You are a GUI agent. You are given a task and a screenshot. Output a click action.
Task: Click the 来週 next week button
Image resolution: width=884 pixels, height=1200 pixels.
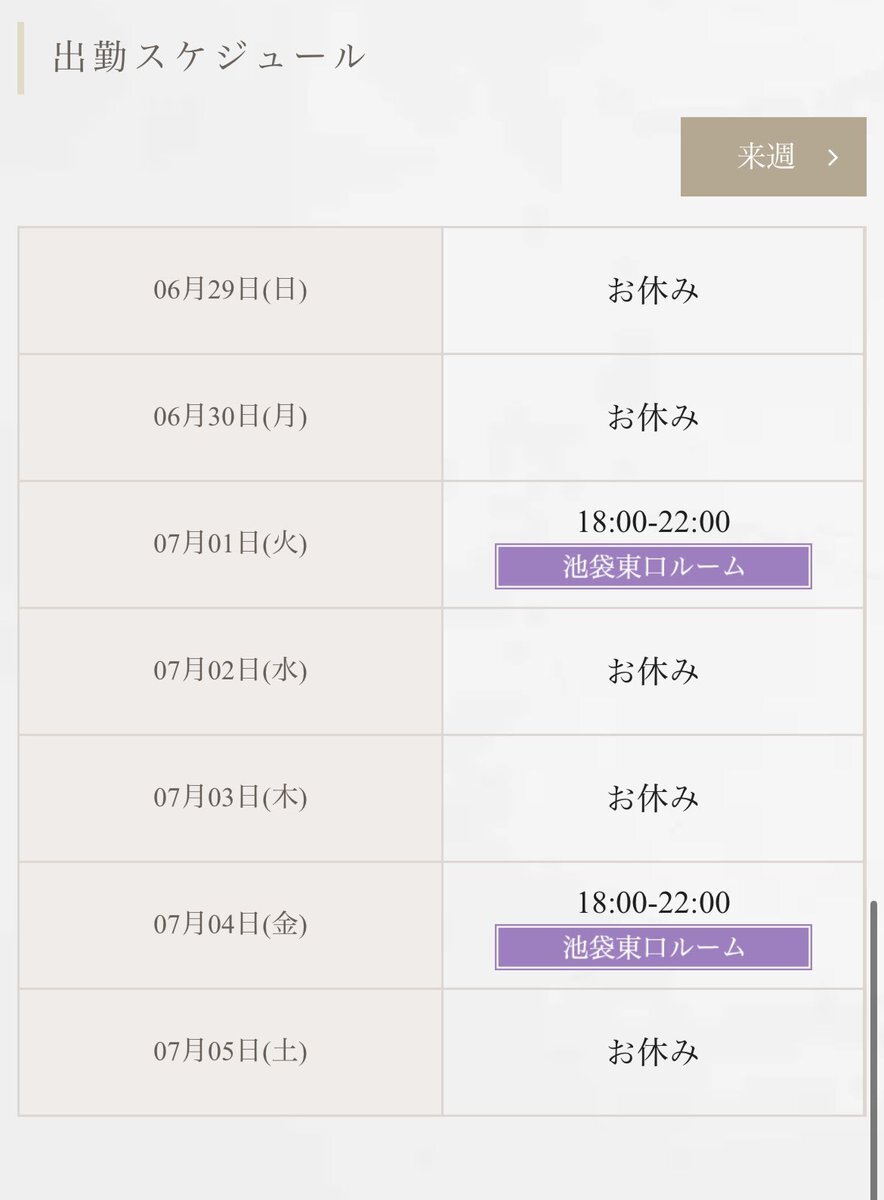tap(773, 157)
